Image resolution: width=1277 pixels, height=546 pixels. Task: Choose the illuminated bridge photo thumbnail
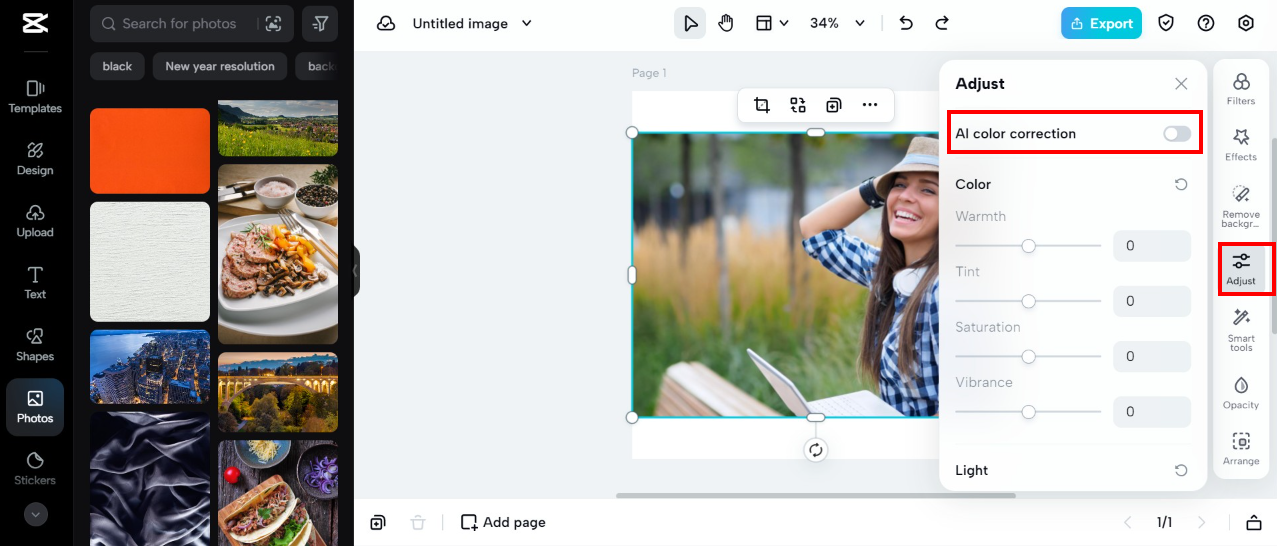[x=278, y=392]
